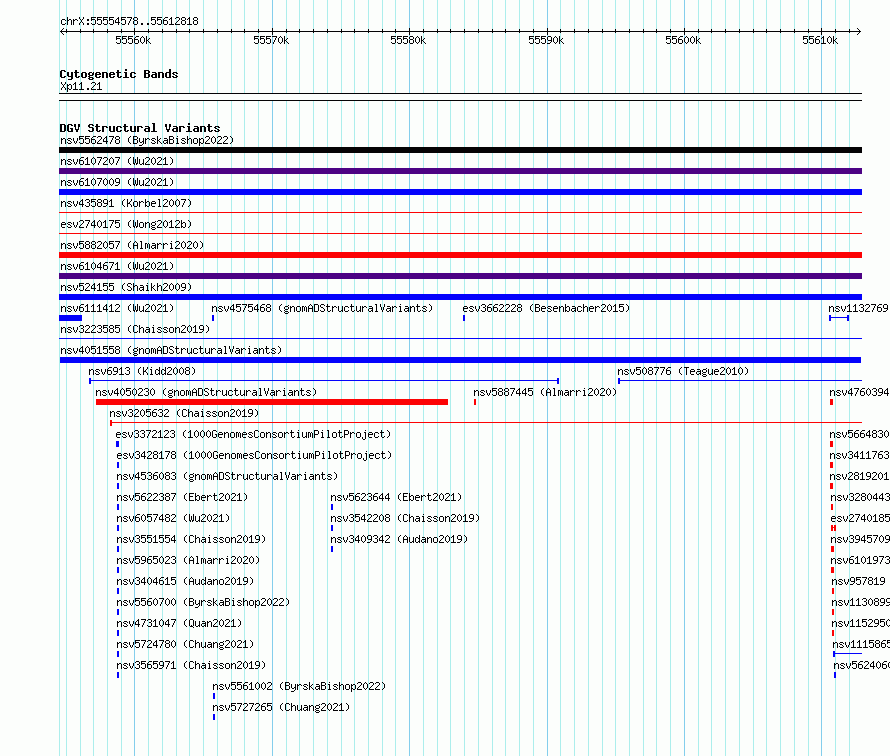
Task: Click the purple nsv6107207 track bar
Action: click(x=460, y=171)
